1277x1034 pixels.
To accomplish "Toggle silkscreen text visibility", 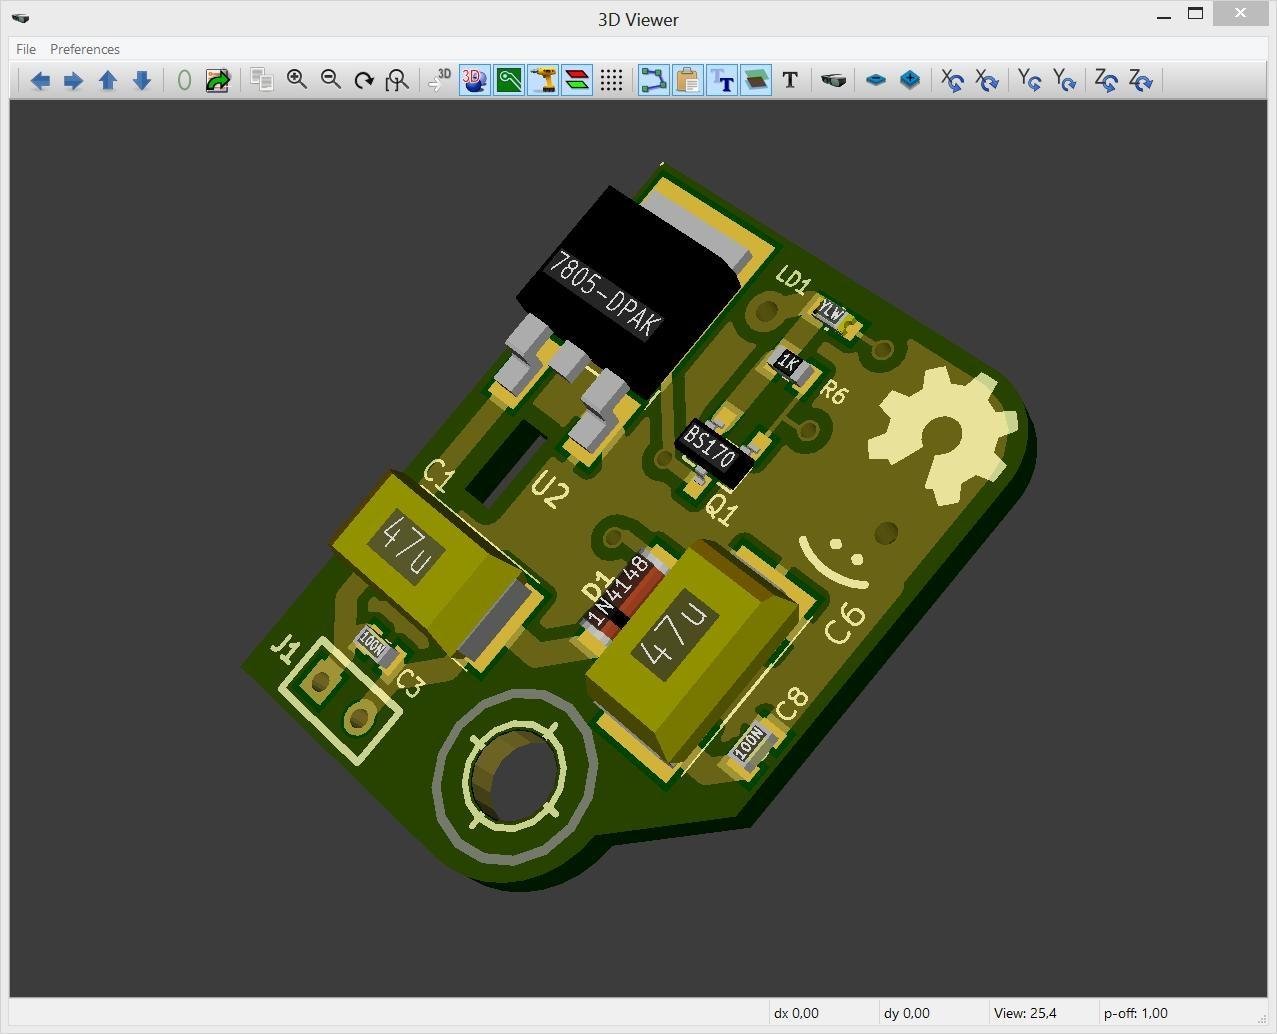I will click(722, 80).
